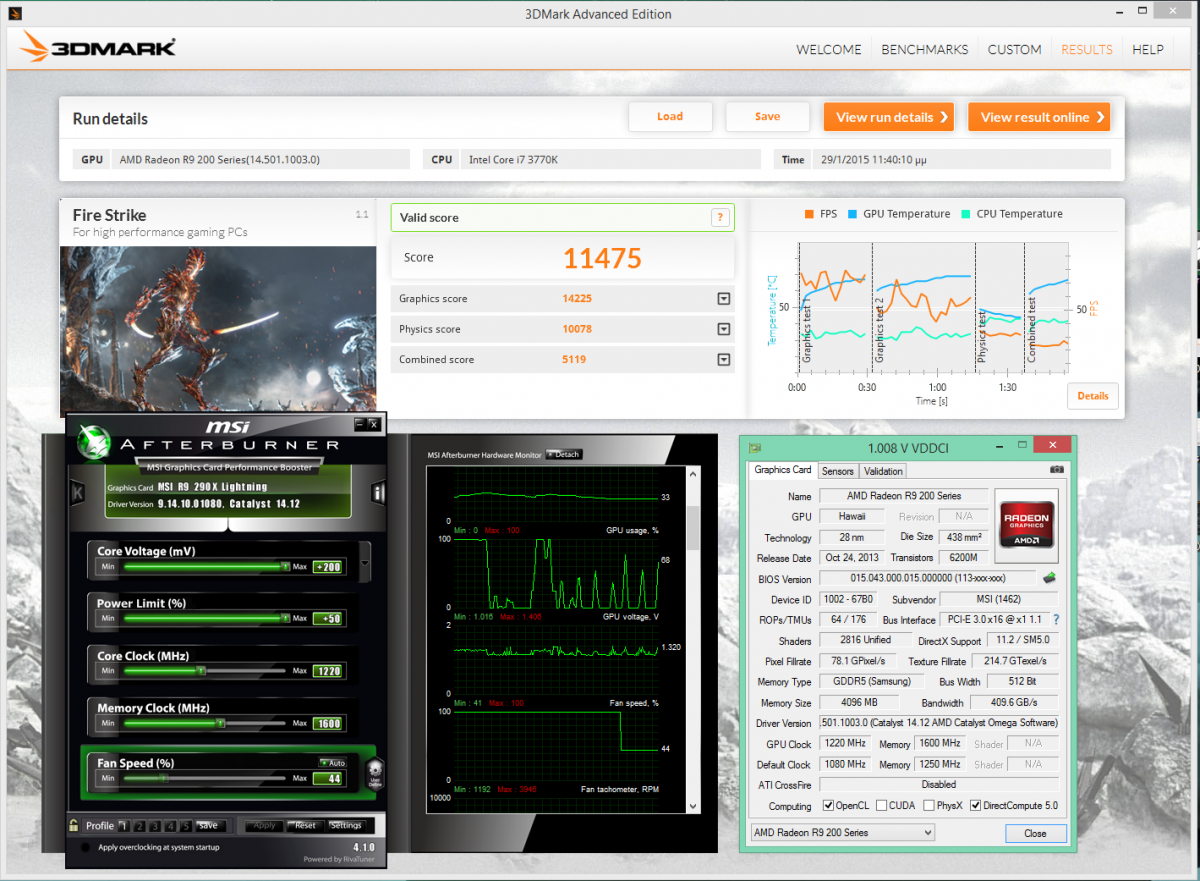Click Afterburner Reset button
Image resolution: width=1200 pixels, height=881 pixels.
pos(305,826)
